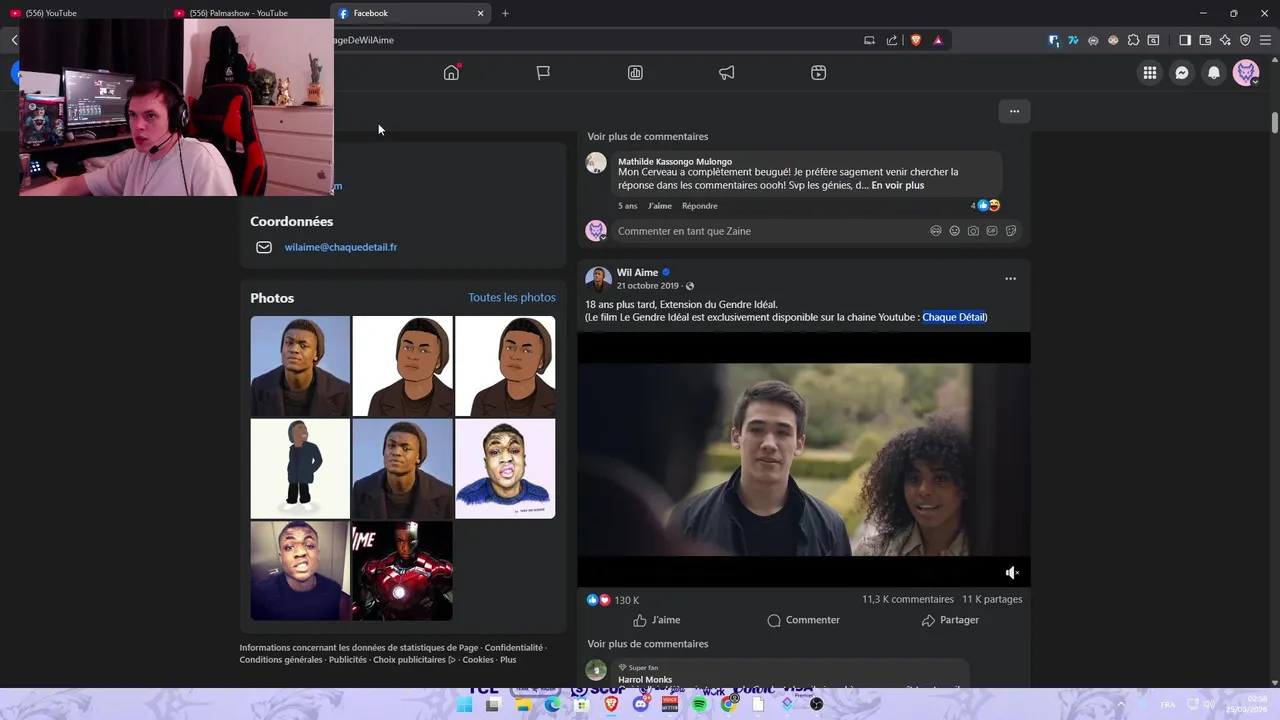Open Discord from the taskbar

pos(641,705)
